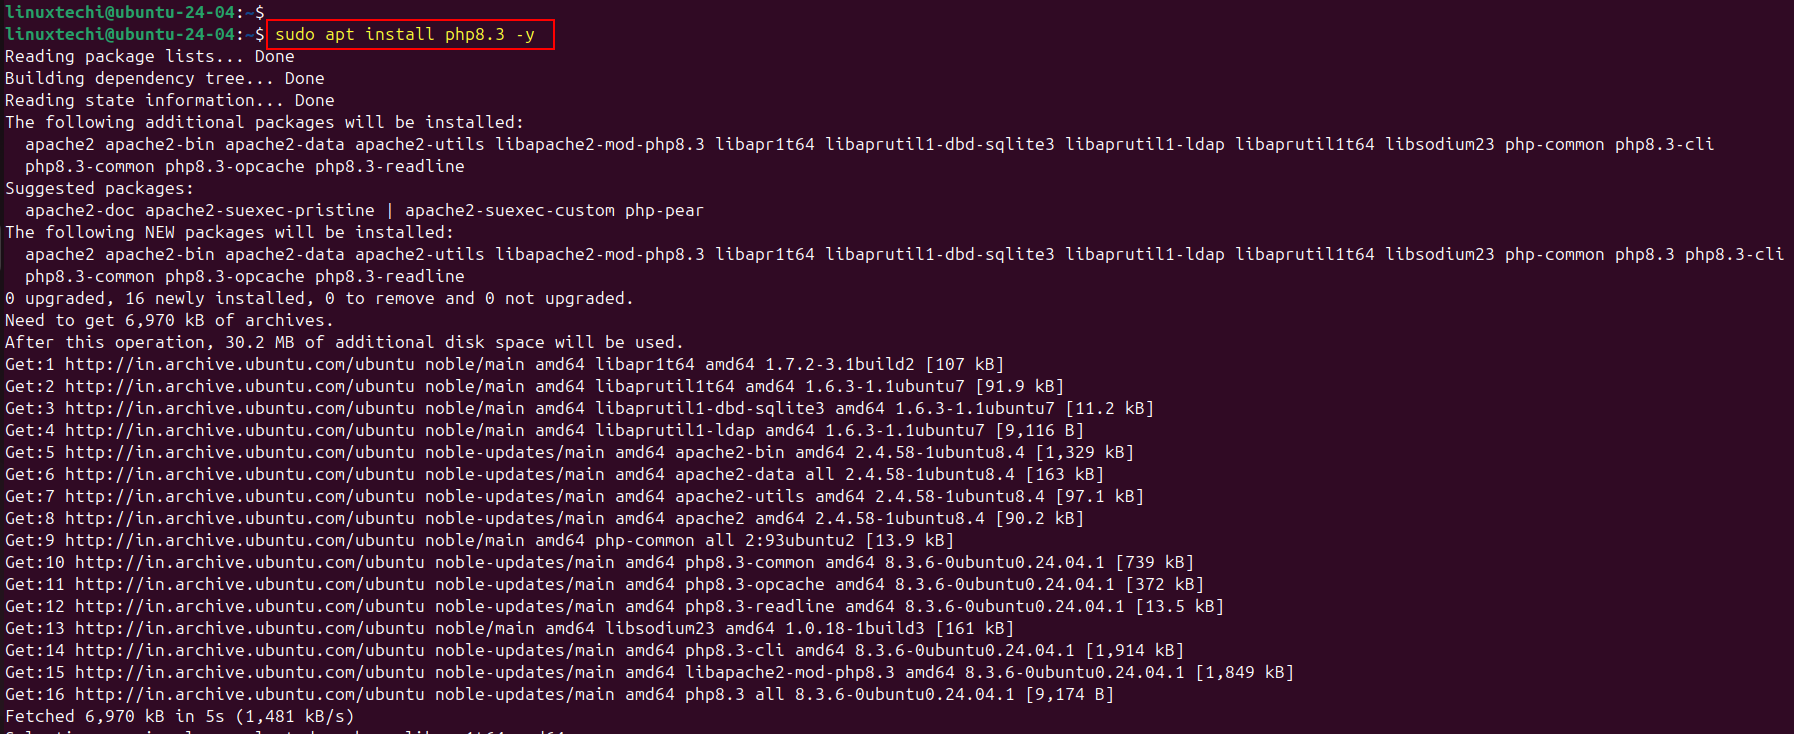The image size is (1794, 734).
Task: Click 'Need to get 6,970 kB' line
Action: coord(170,321)
